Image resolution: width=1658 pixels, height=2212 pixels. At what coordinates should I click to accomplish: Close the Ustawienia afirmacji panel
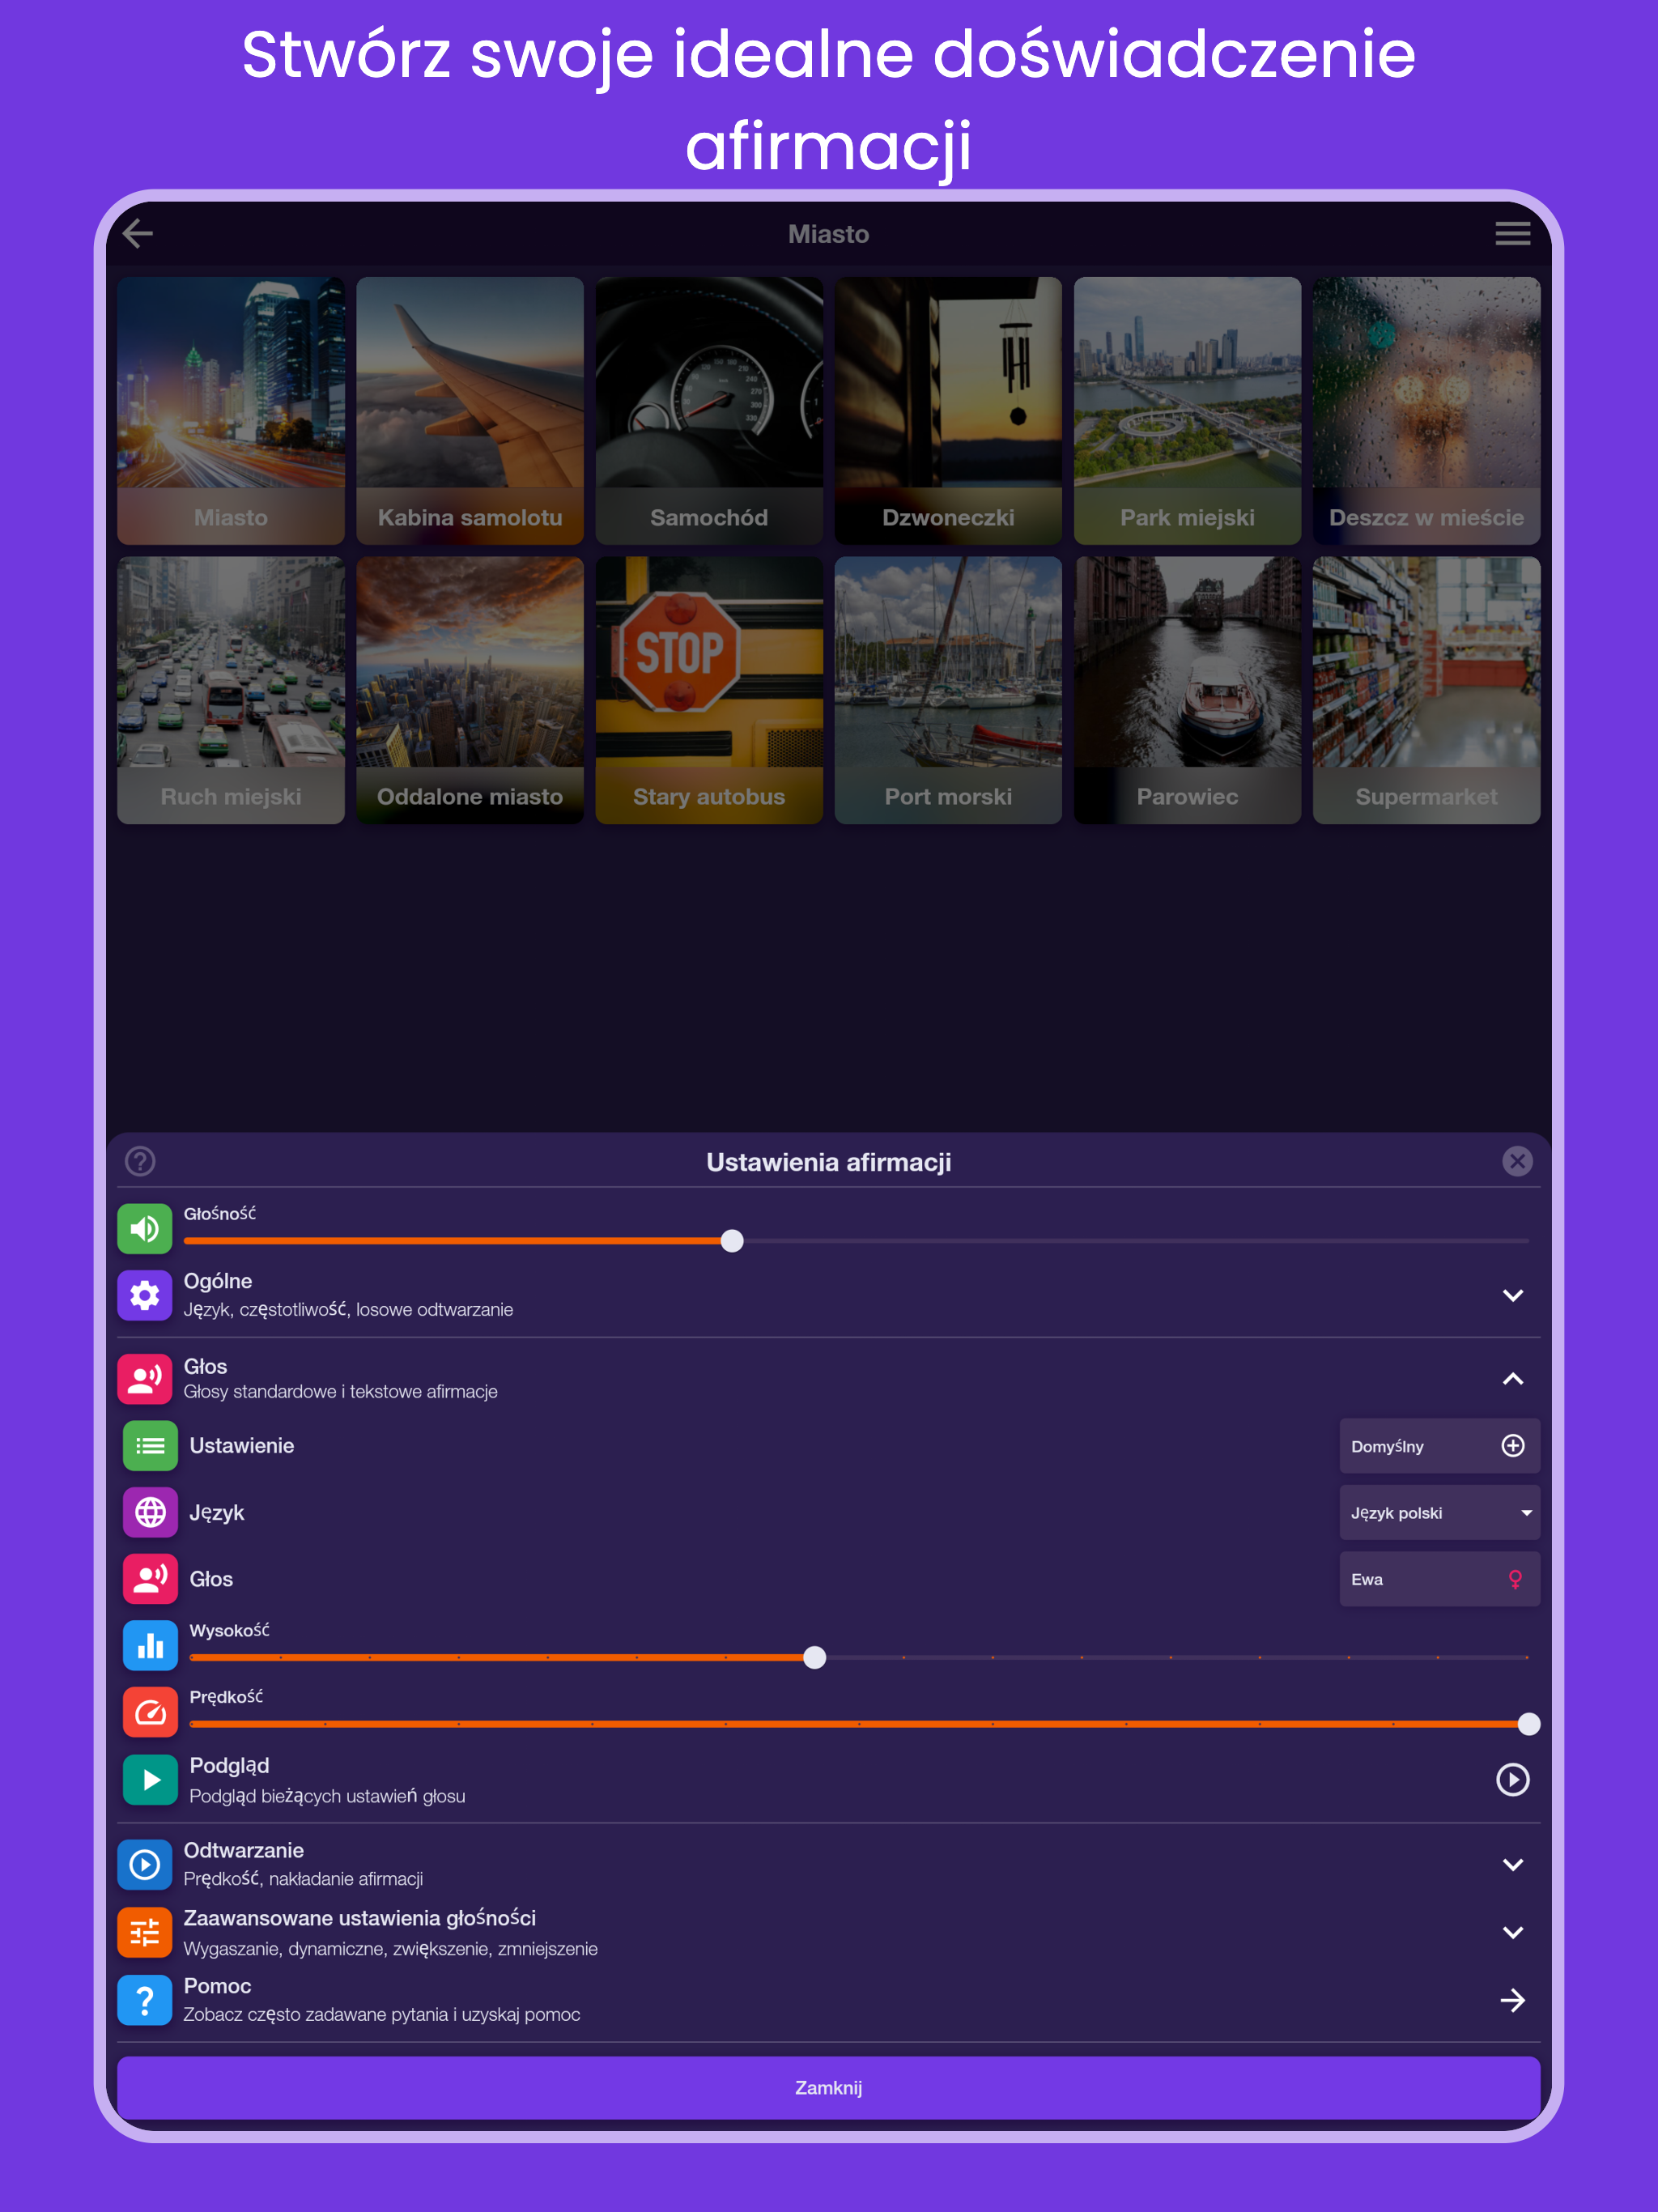pyautogui.click(x=1517, y=1161)
